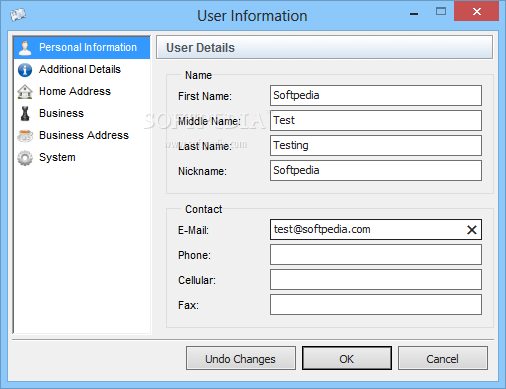Click the "Contact" group title
Image resolution: width=506 pixels, height=389 pixels.
204,209
